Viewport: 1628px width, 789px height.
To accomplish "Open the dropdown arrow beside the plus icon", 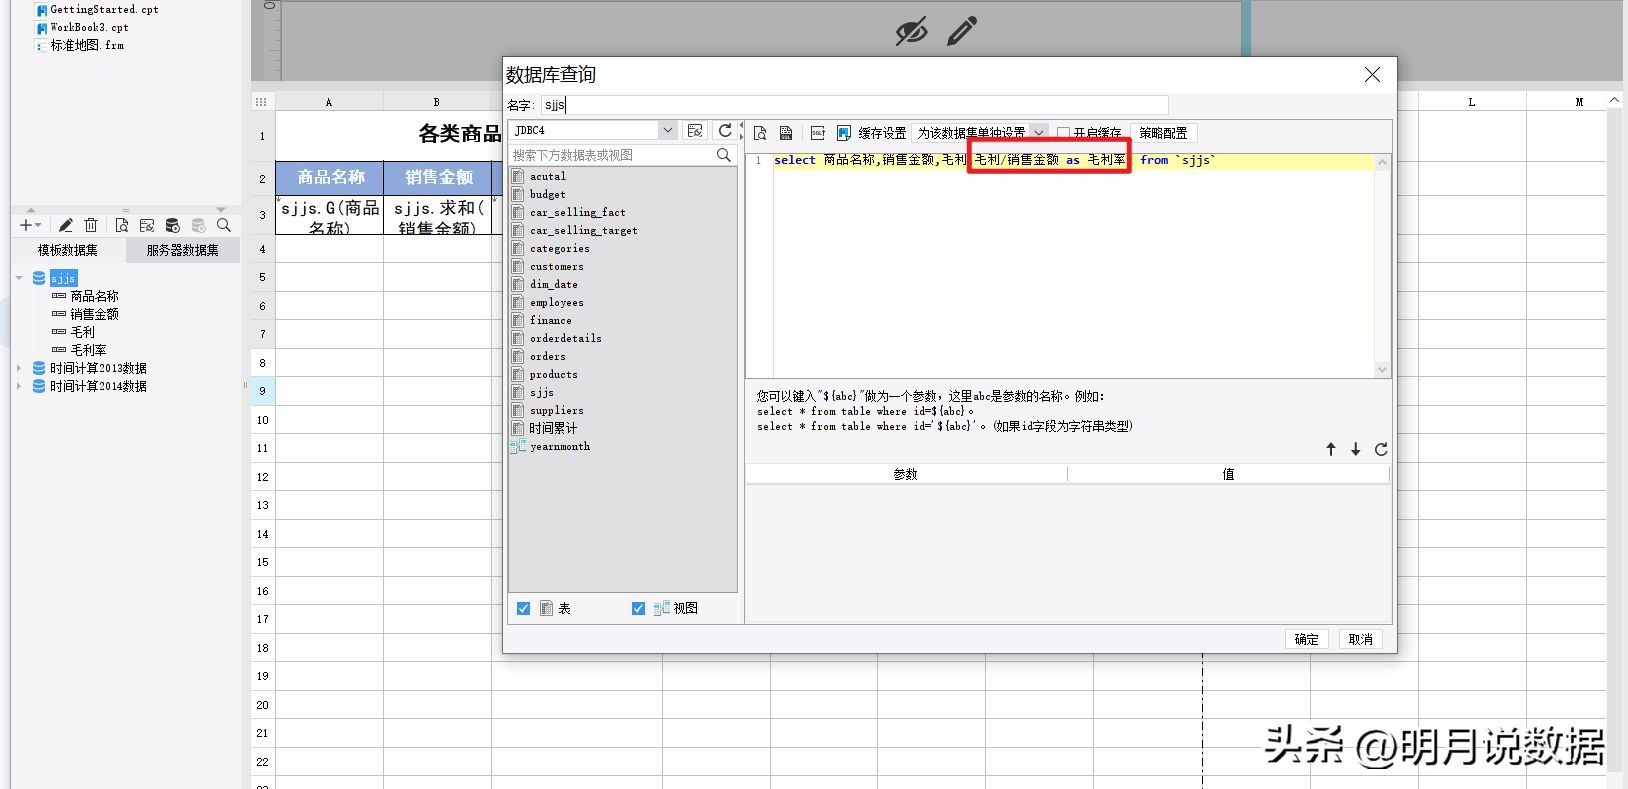I will pos(39,226).
